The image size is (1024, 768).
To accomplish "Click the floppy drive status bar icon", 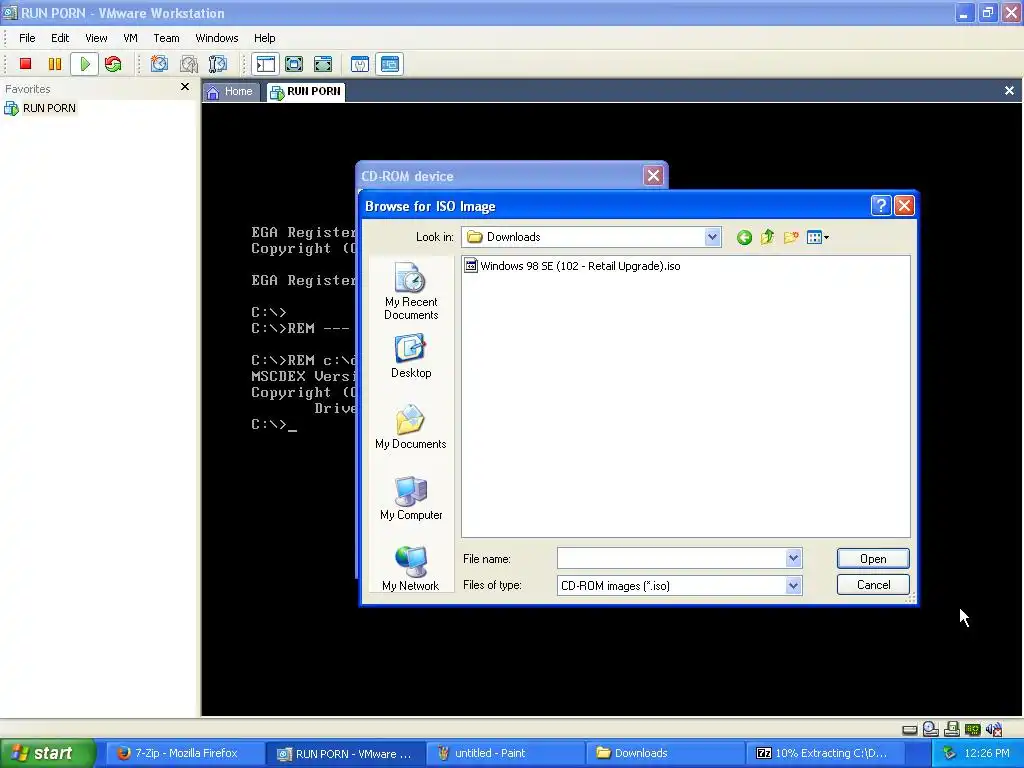I will [x=952, y=729].
